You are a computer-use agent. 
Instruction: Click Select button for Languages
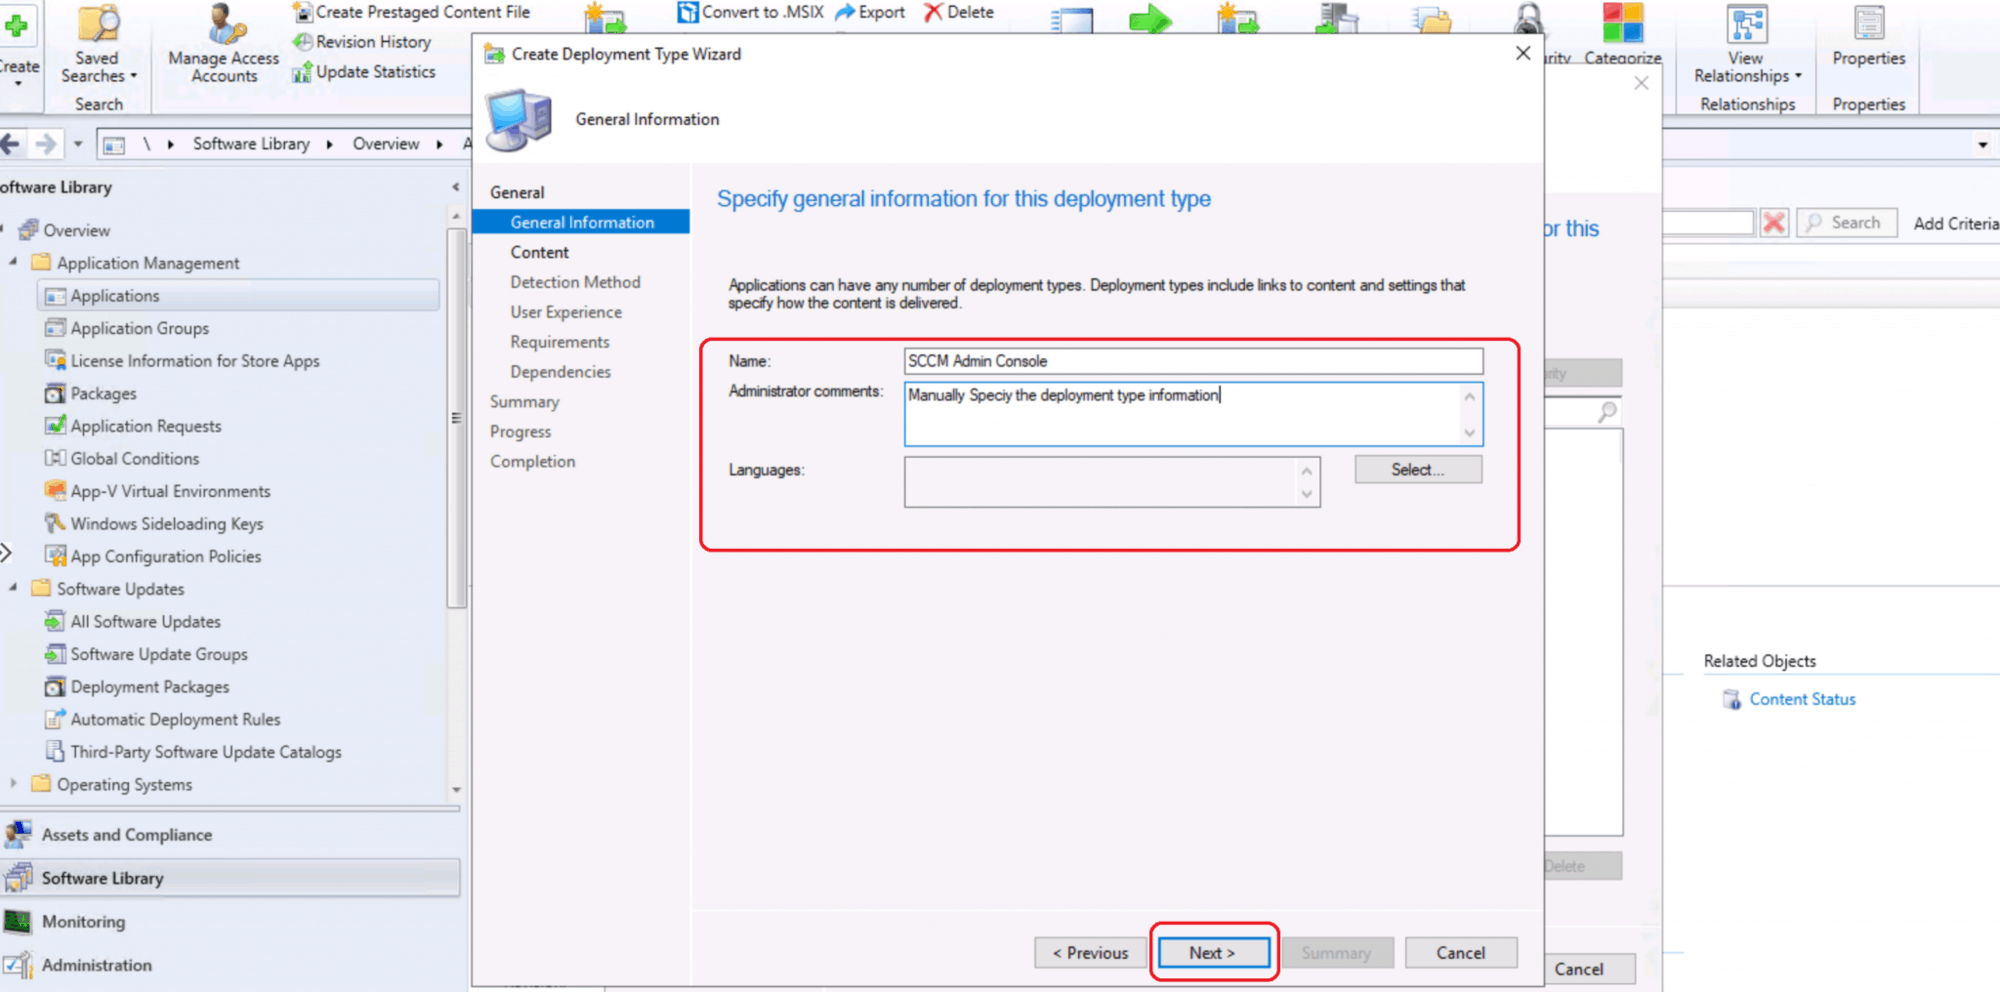point(1418,469)
